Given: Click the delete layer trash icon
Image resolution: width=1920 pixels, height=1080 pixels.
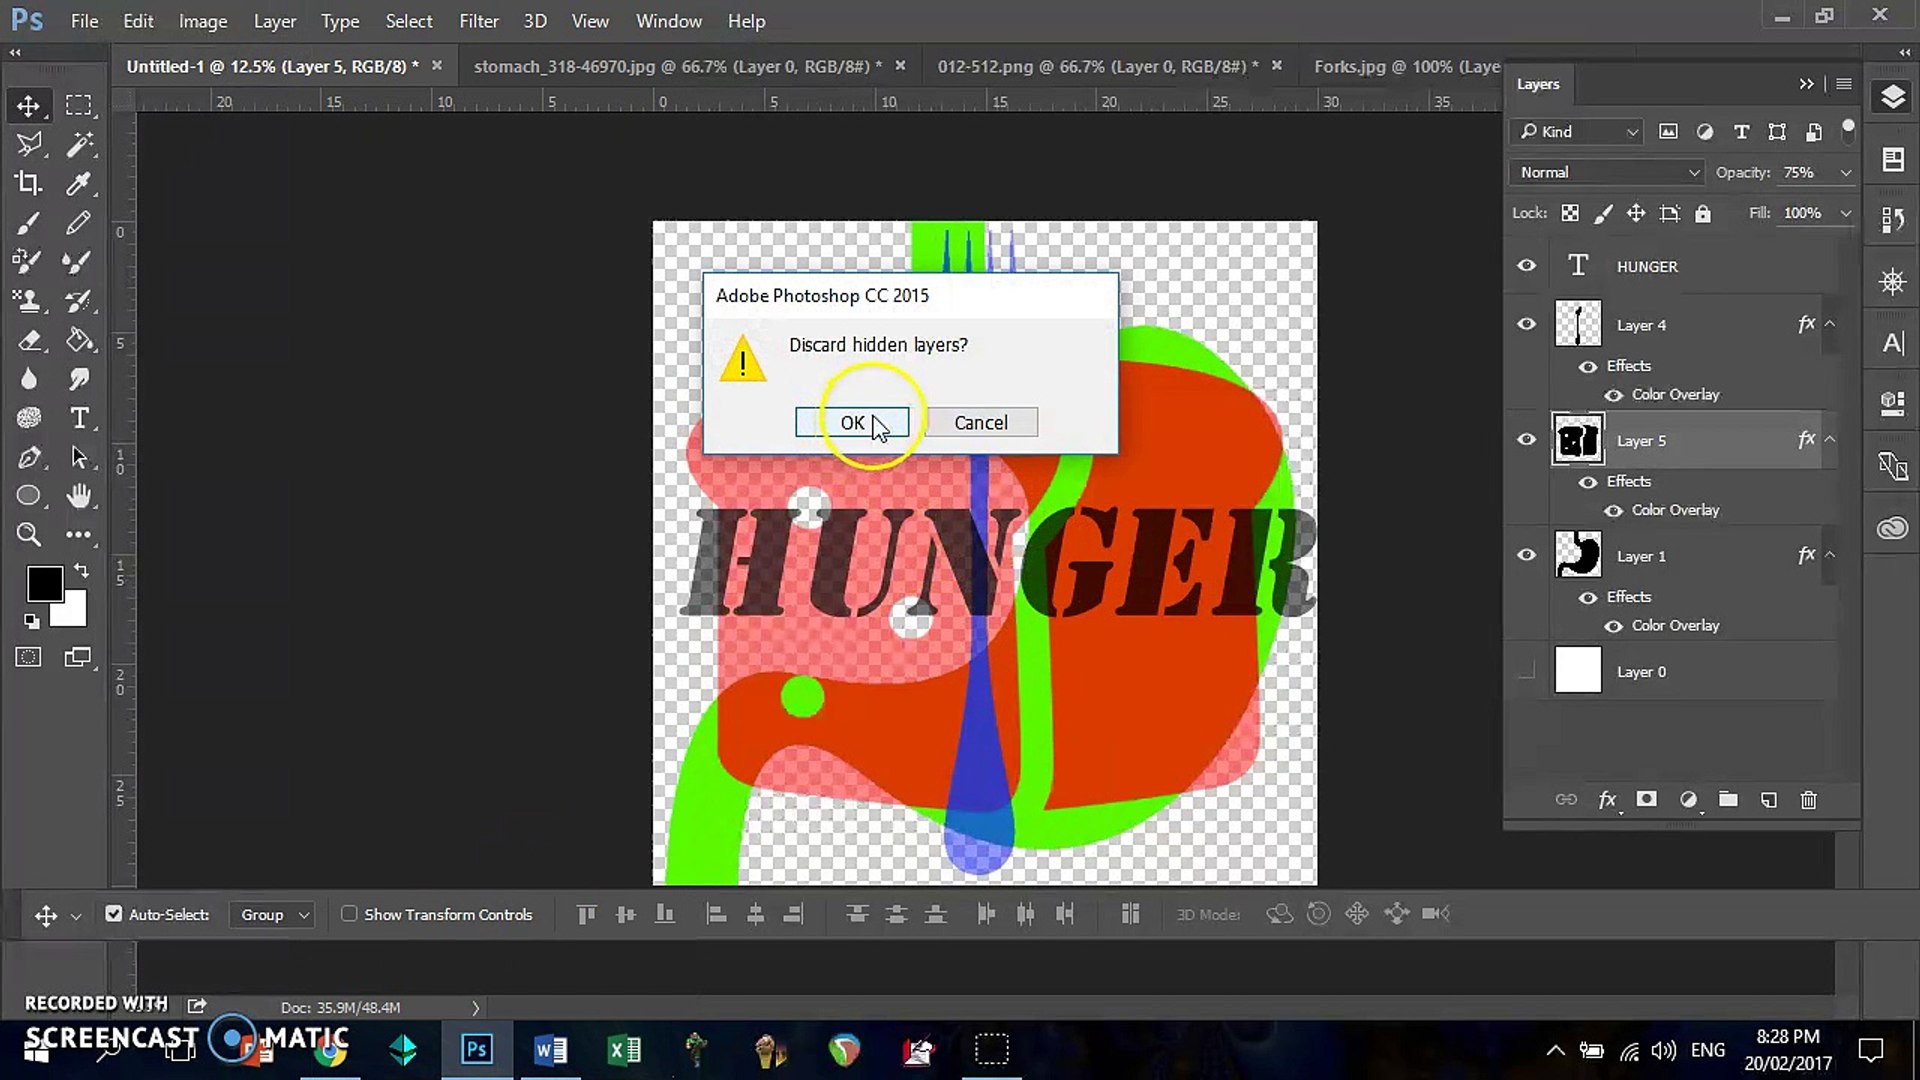Looking at the screenshot, I should [x=1808, y=800].
